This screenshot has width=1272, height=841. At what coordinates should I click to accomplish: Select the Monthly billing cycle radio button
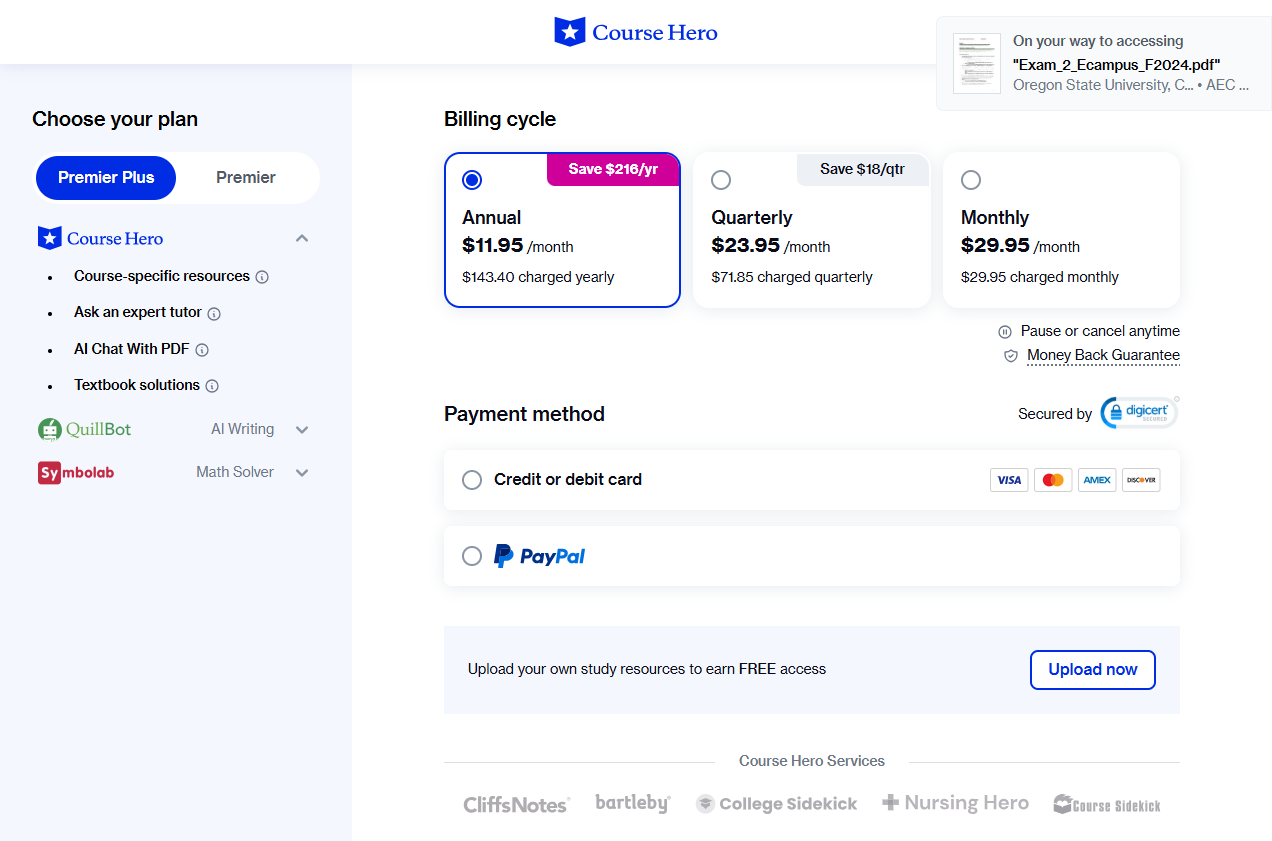(970, 180)
